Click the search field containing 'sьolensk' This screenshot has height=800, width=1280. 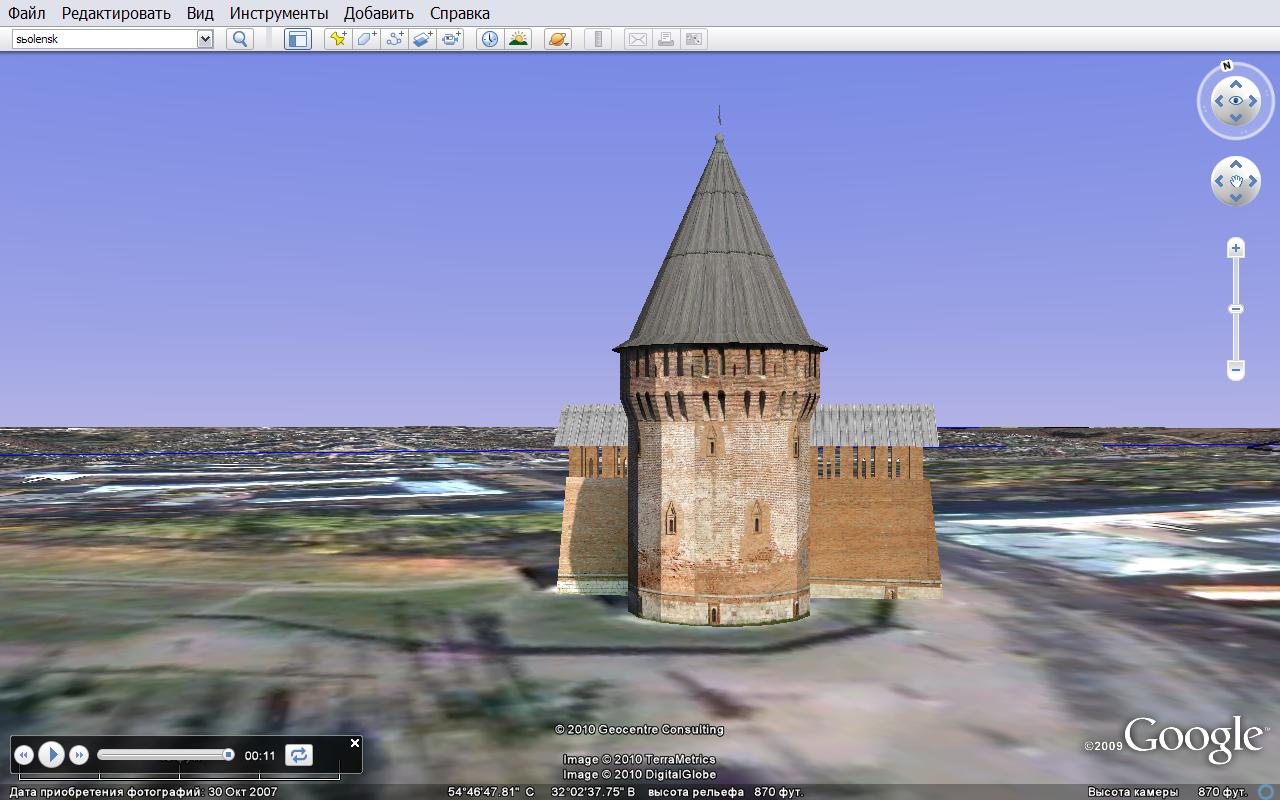point(104,39)
